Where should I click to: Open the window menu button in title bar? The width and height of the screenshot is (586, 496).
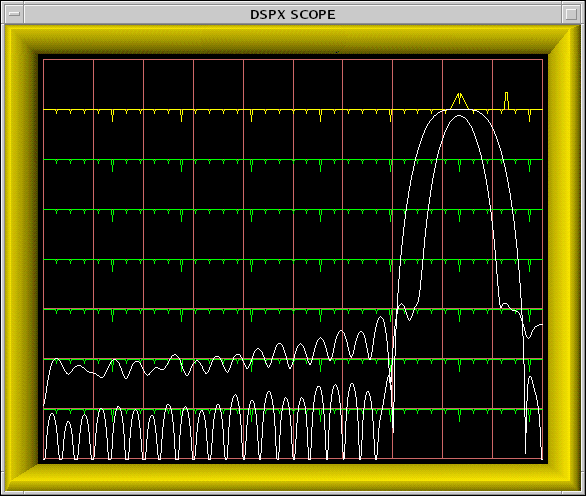click(x=14, y=14)
